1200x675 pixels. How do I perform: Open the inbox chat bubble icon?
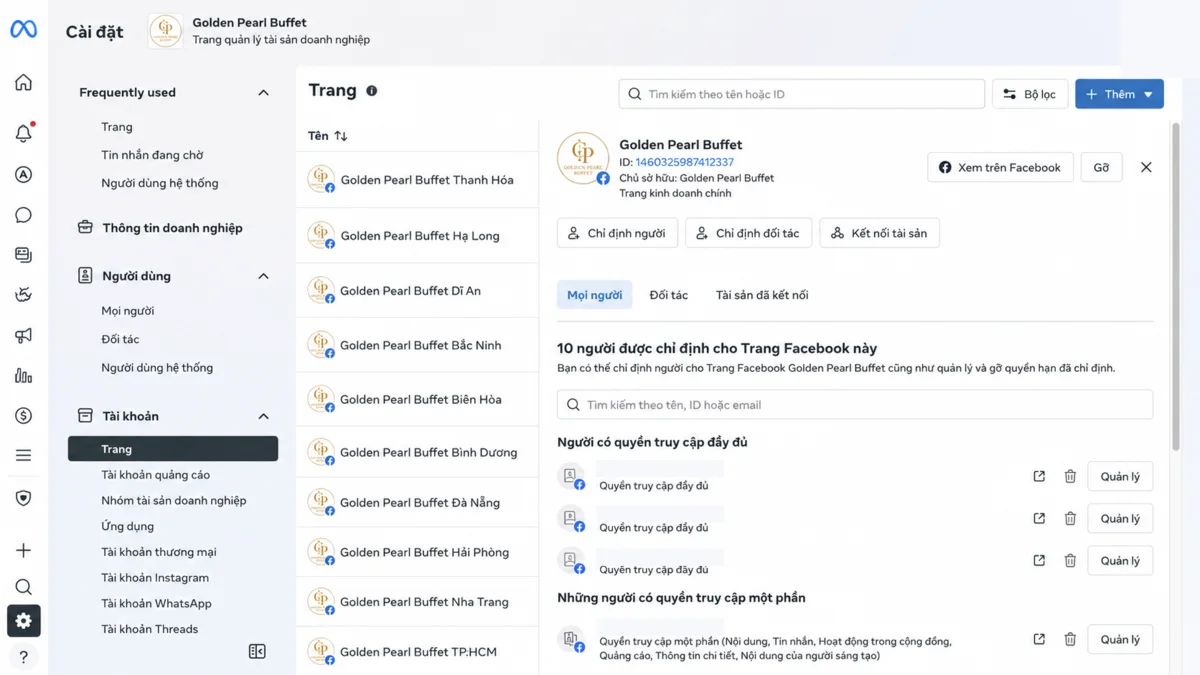pyautogui.click(x=24, y=215)
